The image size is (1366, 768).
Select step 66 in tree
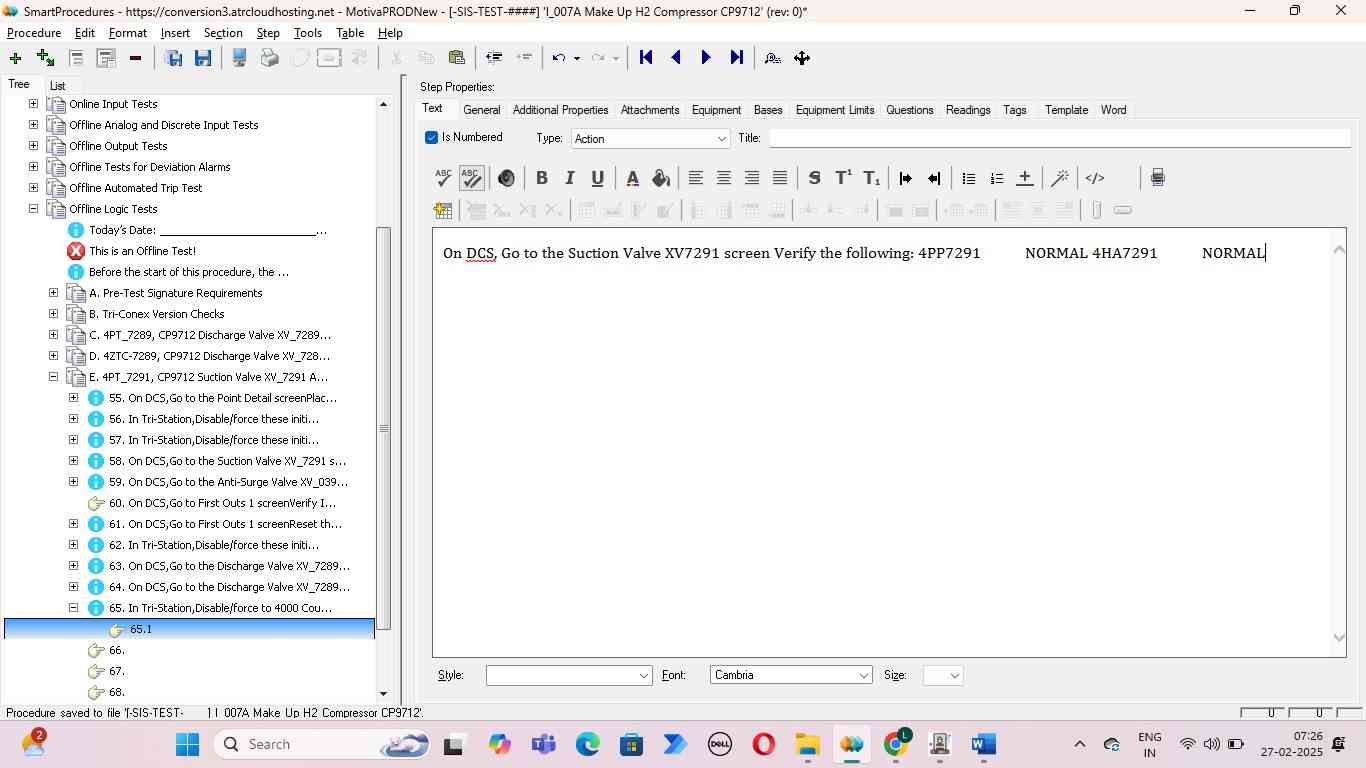116,650
